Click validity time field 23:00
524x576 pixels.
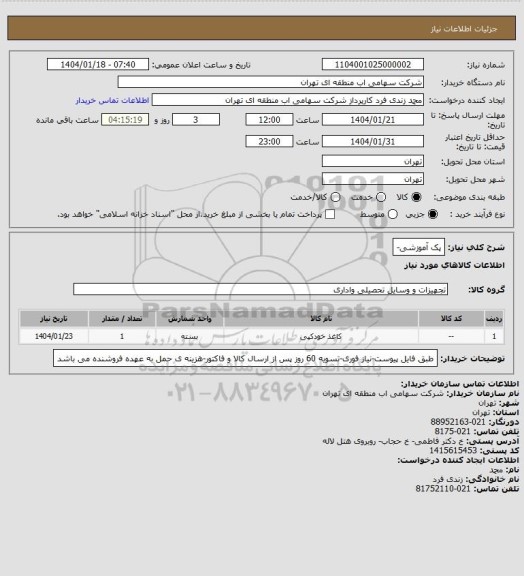pos(269,141)
